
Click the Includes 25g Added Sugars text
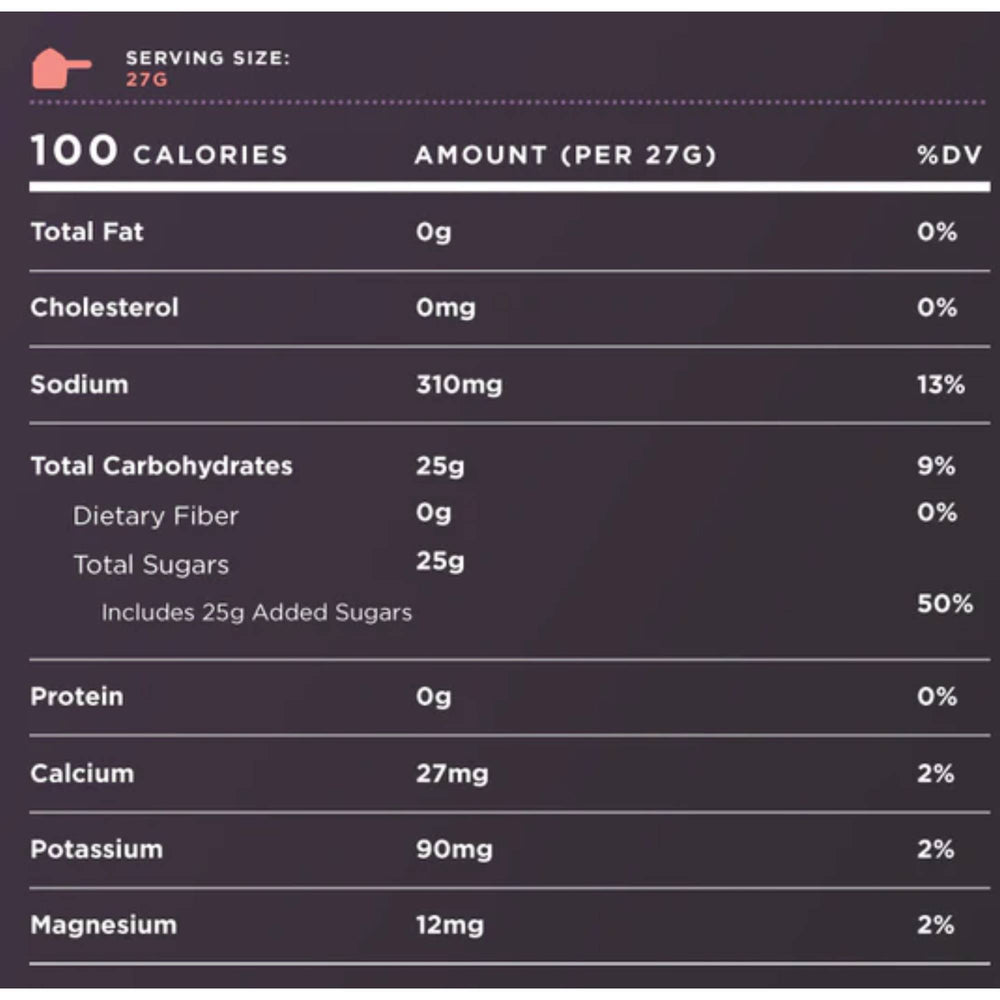click(256, 612)
